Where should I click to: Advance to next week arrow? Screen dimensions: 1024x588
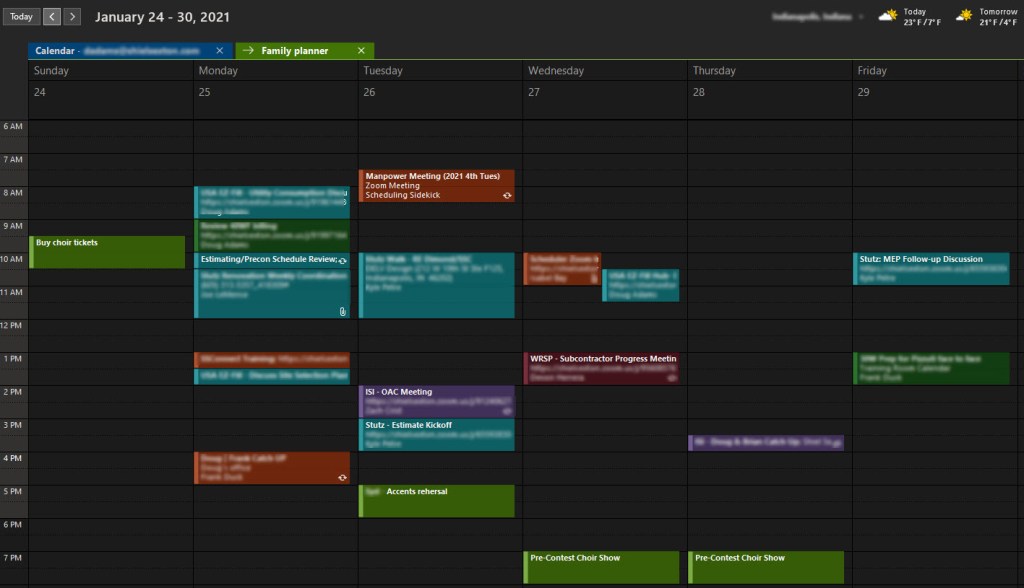[72, 17]
